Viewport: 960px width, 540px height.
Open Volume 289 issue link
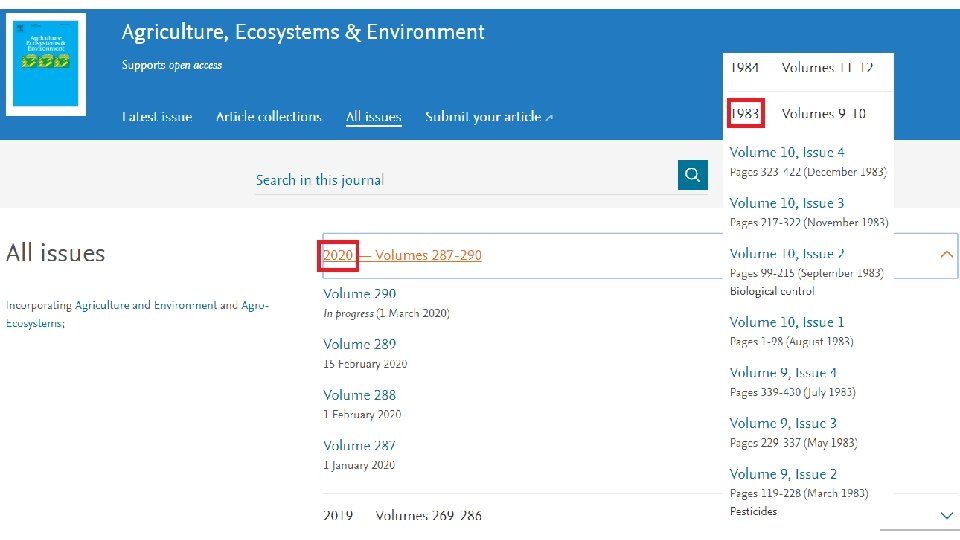click(x=360, y=344)
